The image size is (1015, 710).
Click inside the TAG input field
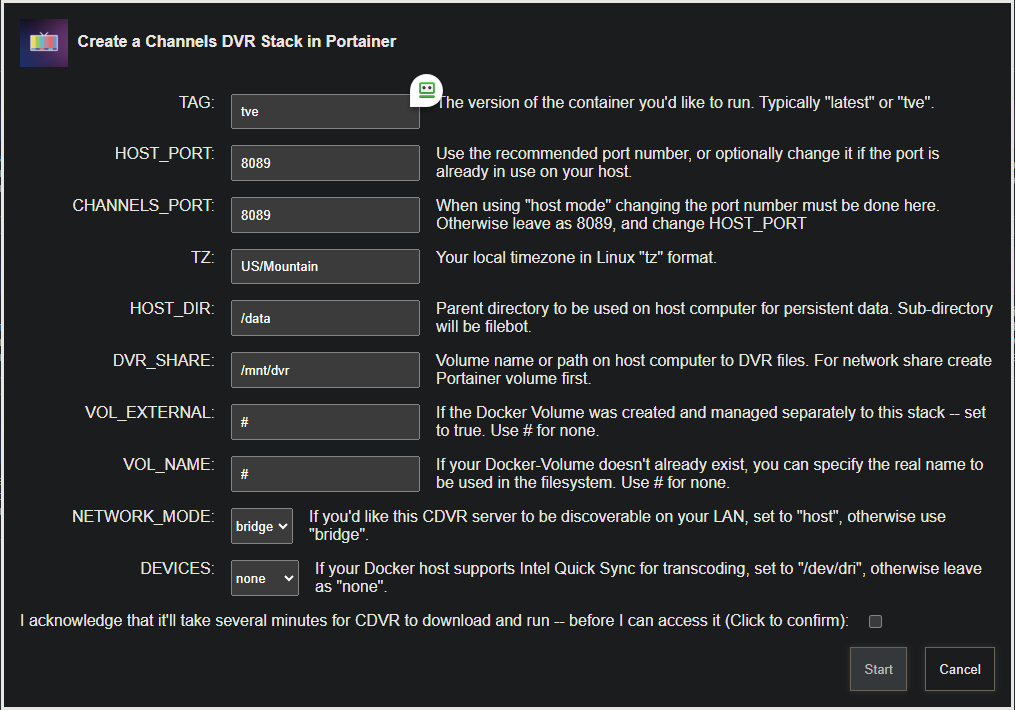tap(324, 111)
